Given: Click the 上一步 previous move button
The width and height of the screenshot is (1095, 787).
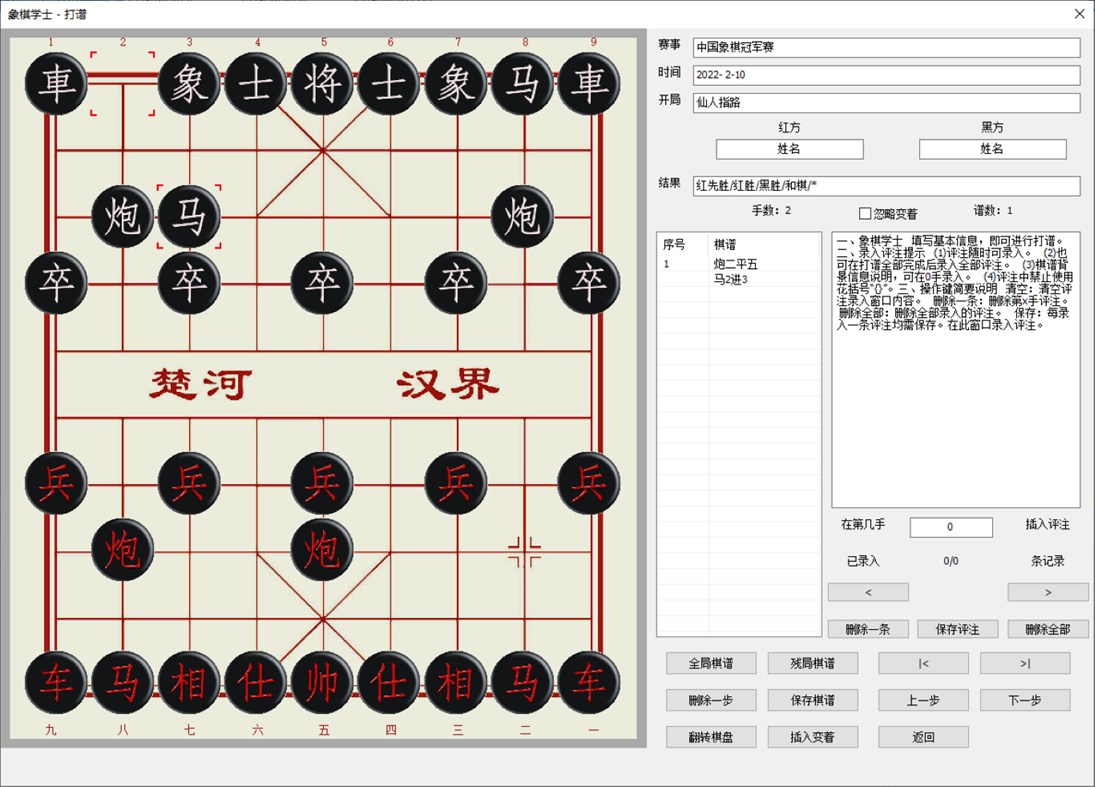Looking at the screenshot, I should 922,700.
